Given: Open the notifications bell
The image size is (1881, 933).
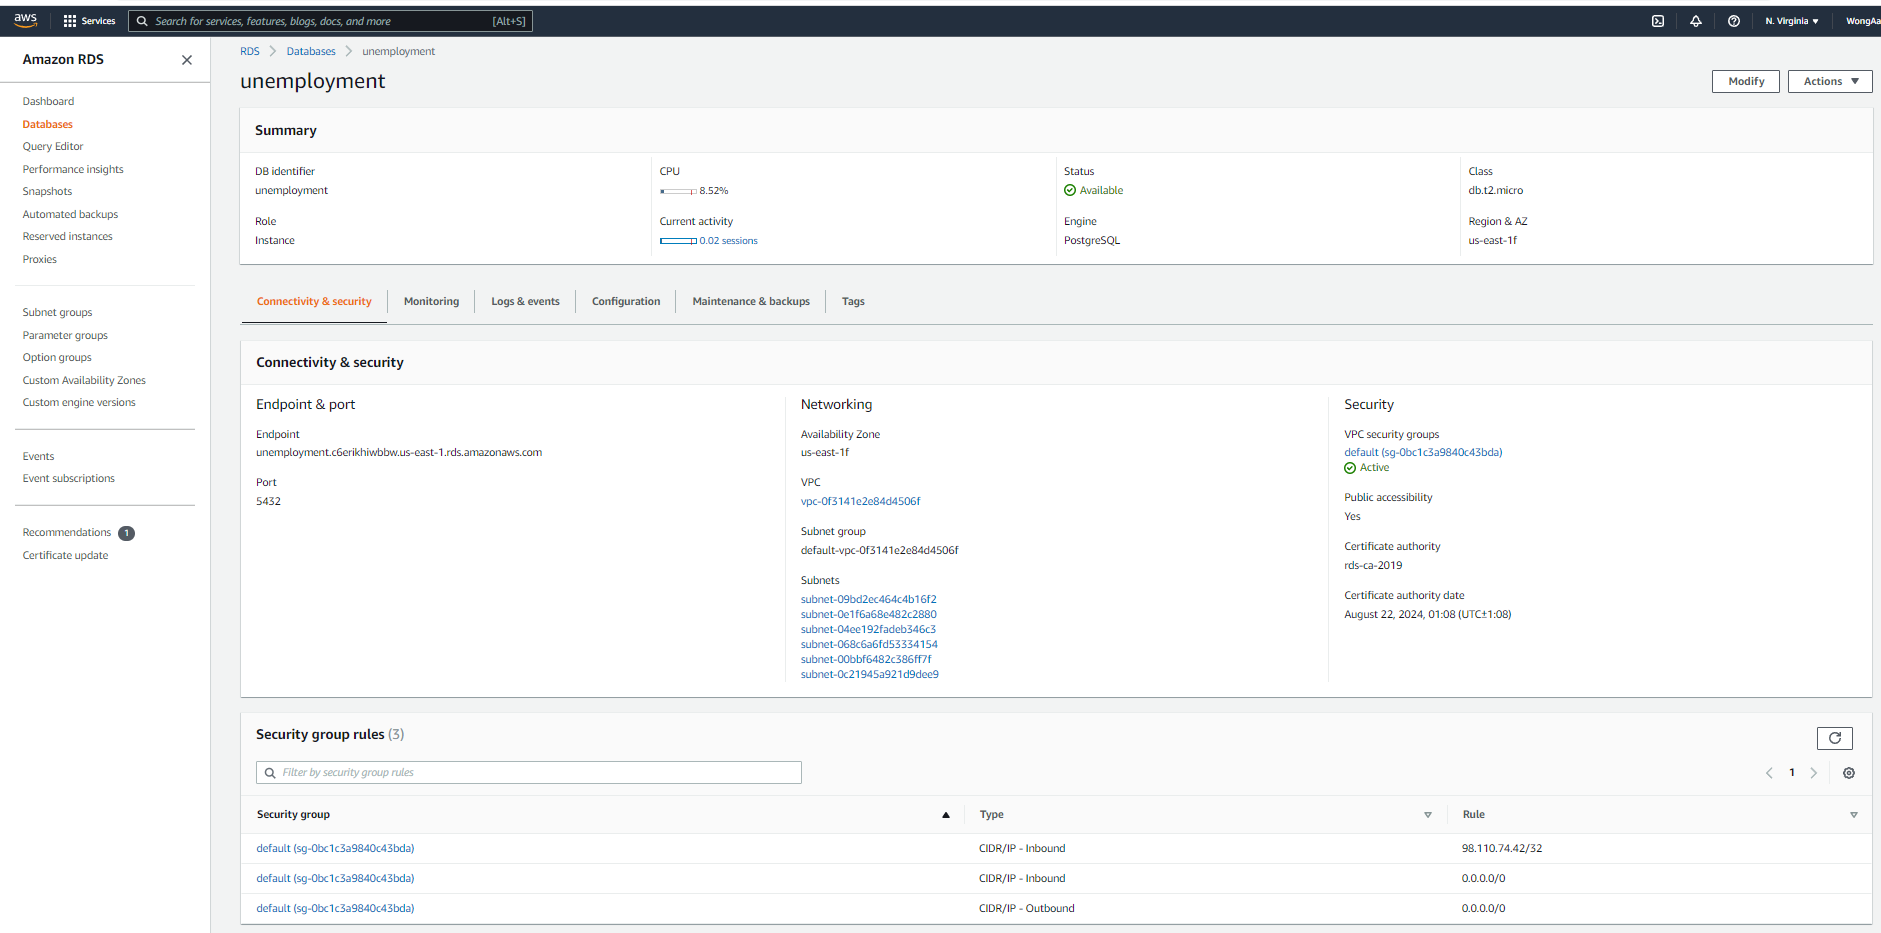Looking at the screenshot, I should pyautogui.click(x=1696, y=21).
